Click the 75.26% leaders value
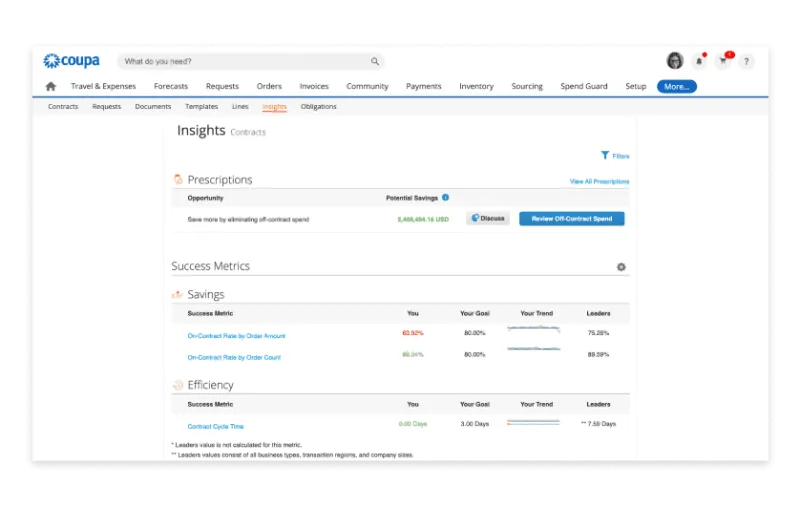Viewport: 800px width, 507px height. [598, 333]
